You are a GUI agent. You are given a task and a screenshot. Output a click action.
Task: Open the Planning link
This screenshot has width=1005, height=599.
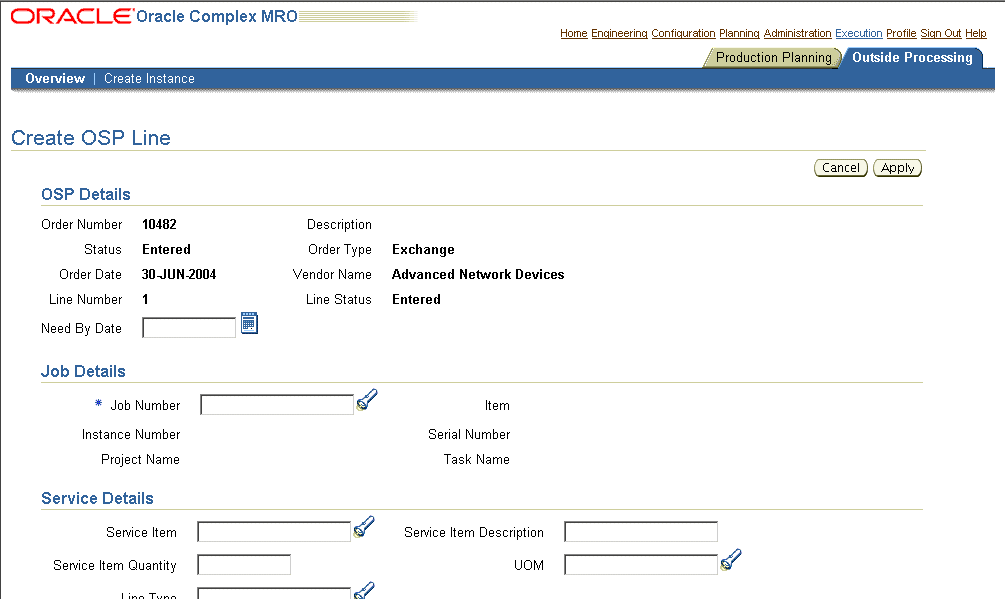[739, 33]
